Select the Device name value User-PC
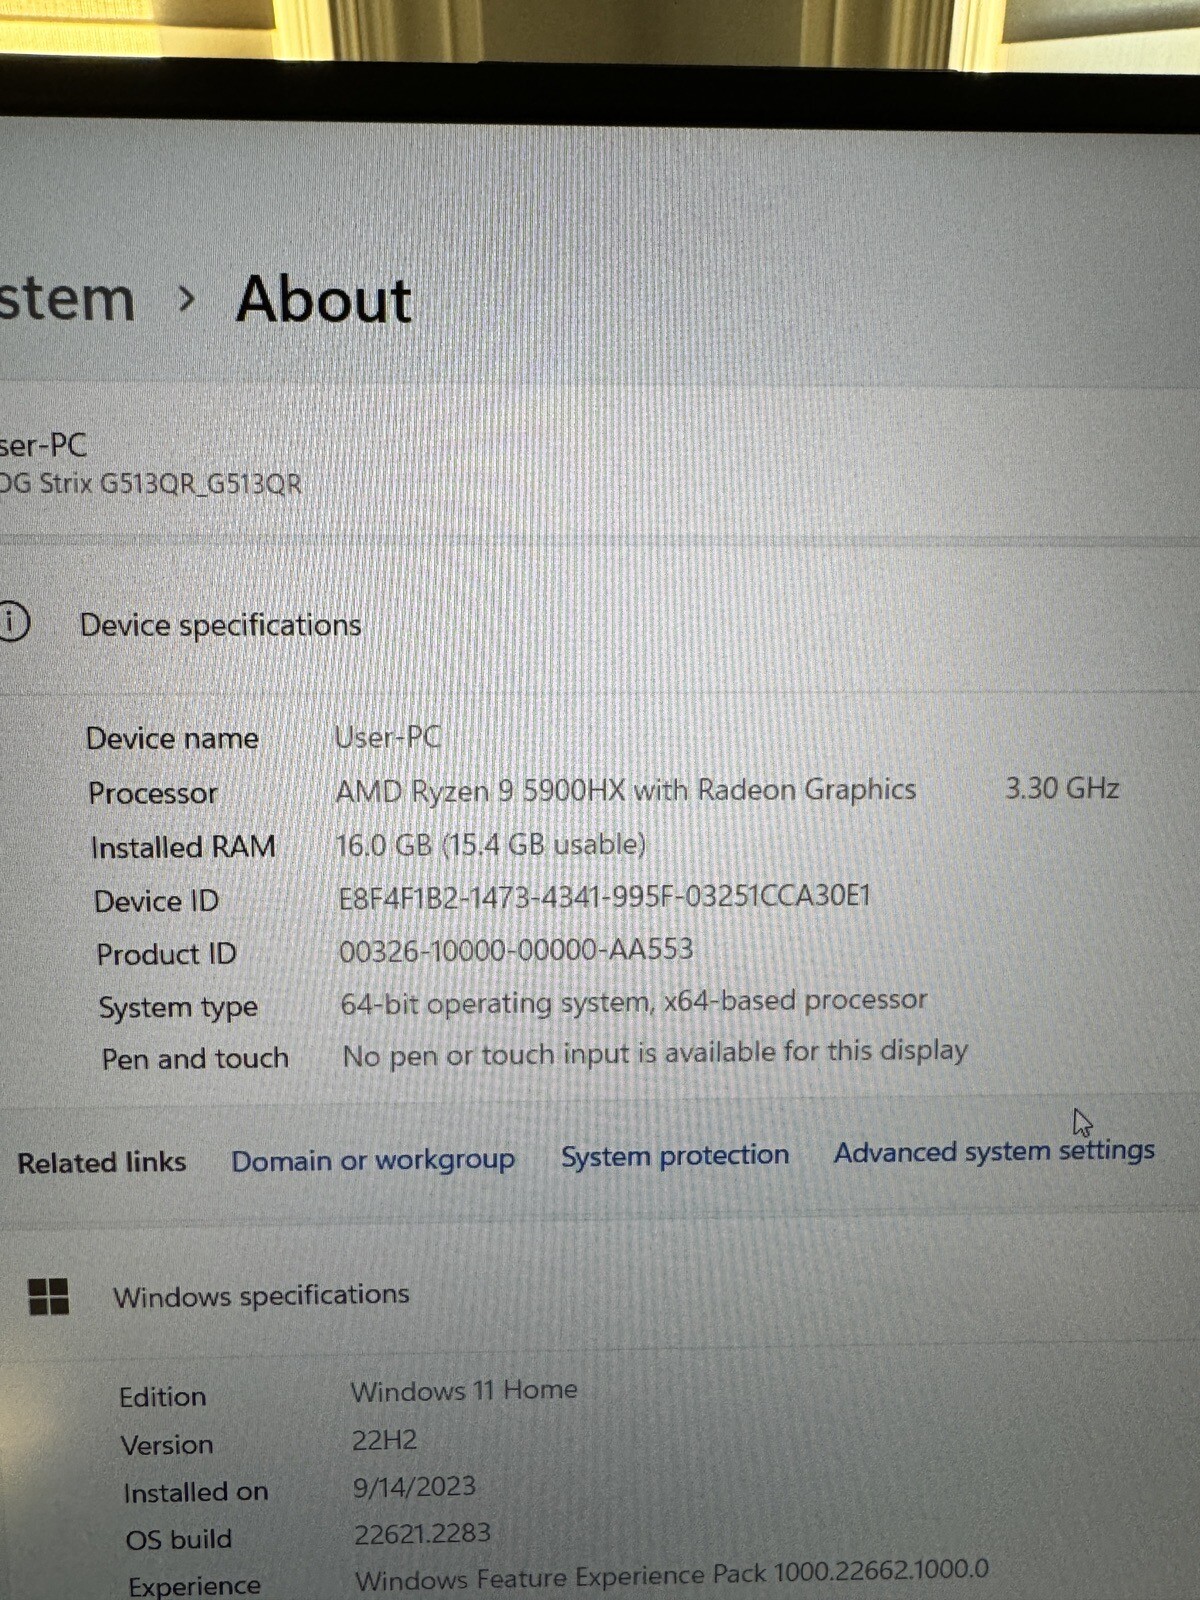 pyautogui.click(x=388, y=737)
